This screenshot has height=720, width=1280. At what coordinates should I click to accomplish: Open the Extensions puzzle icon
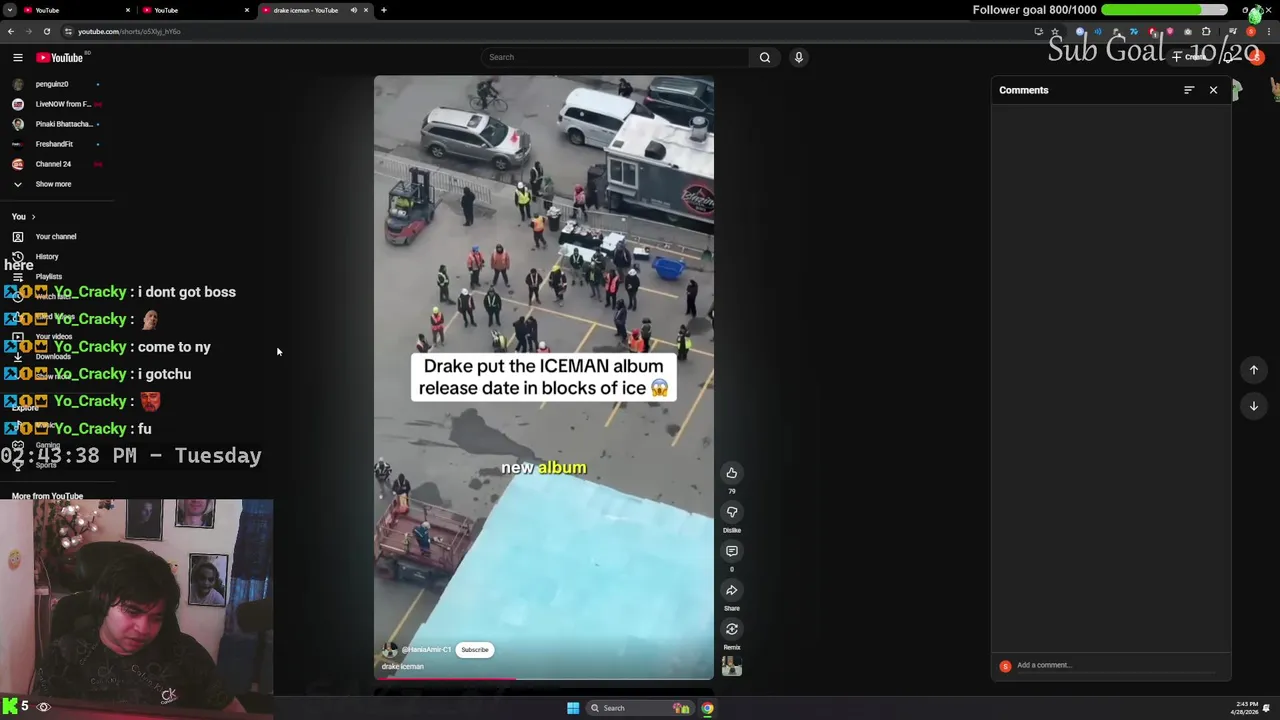[x=1206, y=32]
